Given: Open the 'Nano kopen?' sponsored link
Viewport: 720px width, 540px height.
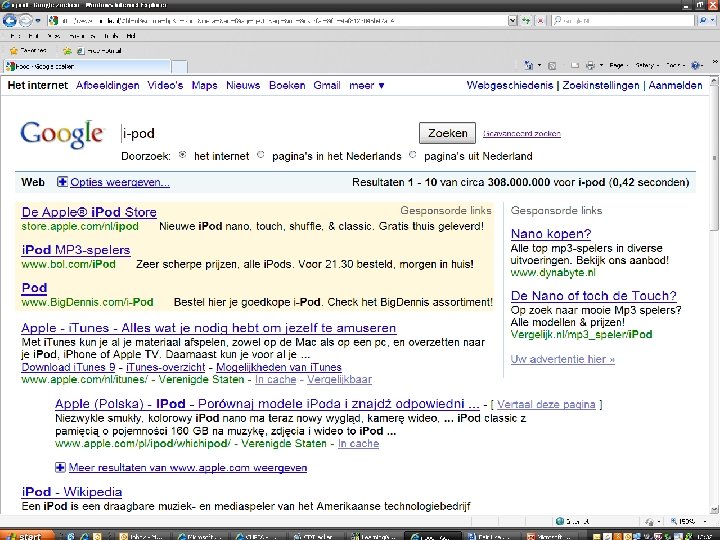Looking at the screenshot, I should (x=551, y=234).
